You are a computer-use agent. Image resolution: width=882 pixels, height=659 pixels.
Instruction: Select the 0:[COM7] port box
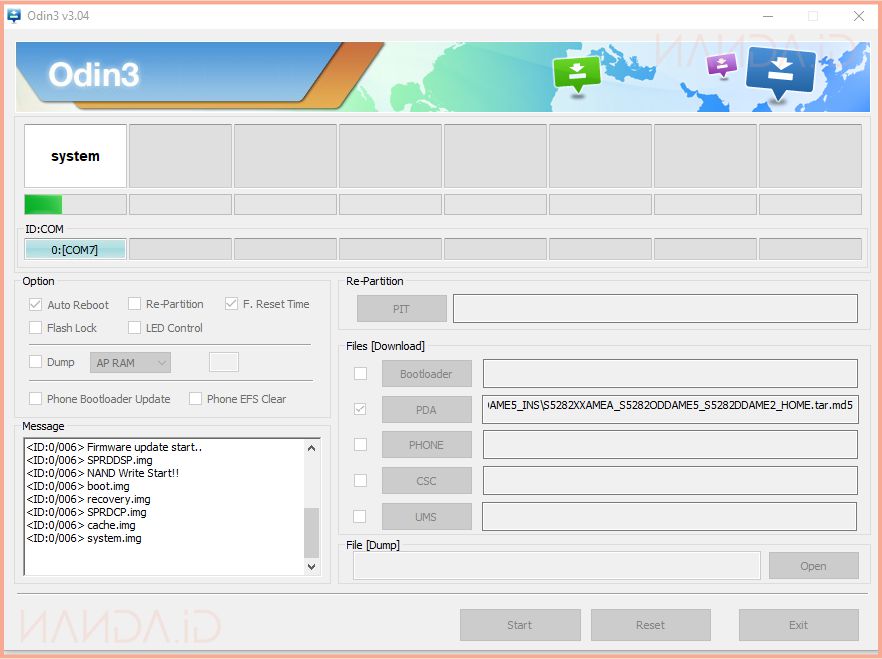(x=75, y=249)
